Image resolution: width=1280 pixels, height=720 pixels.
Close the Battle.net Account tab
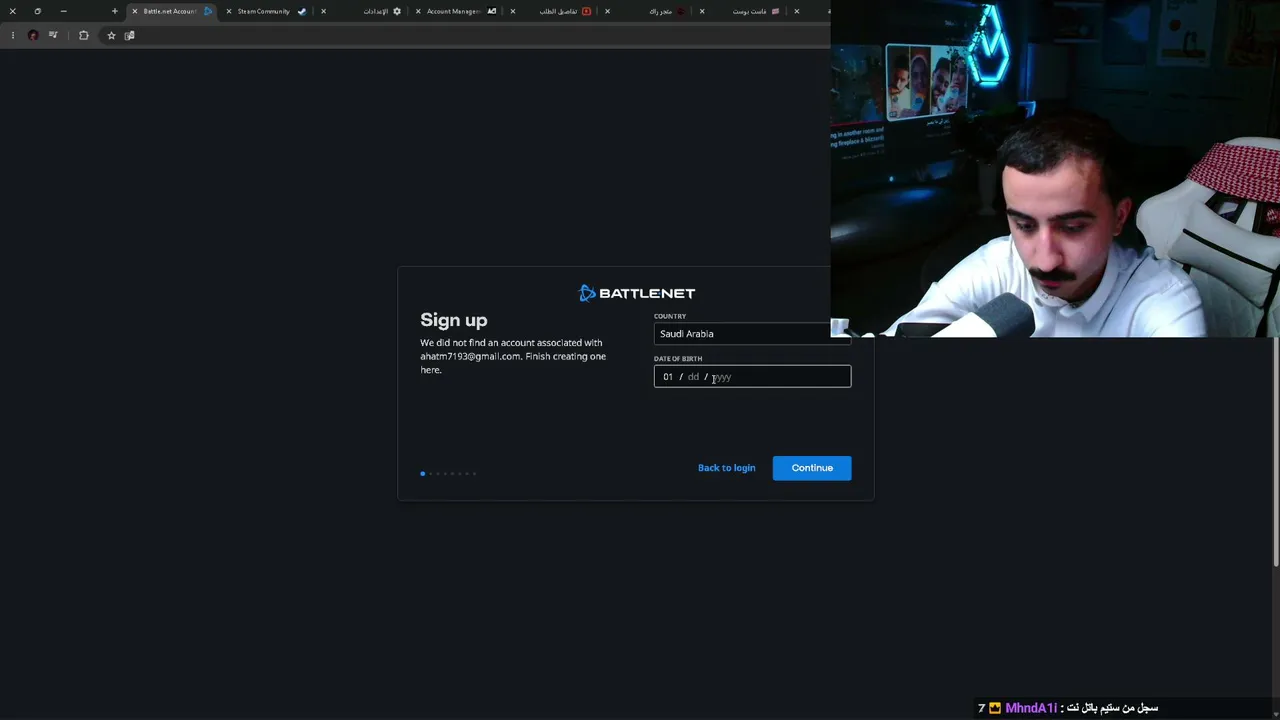[134, 11]
